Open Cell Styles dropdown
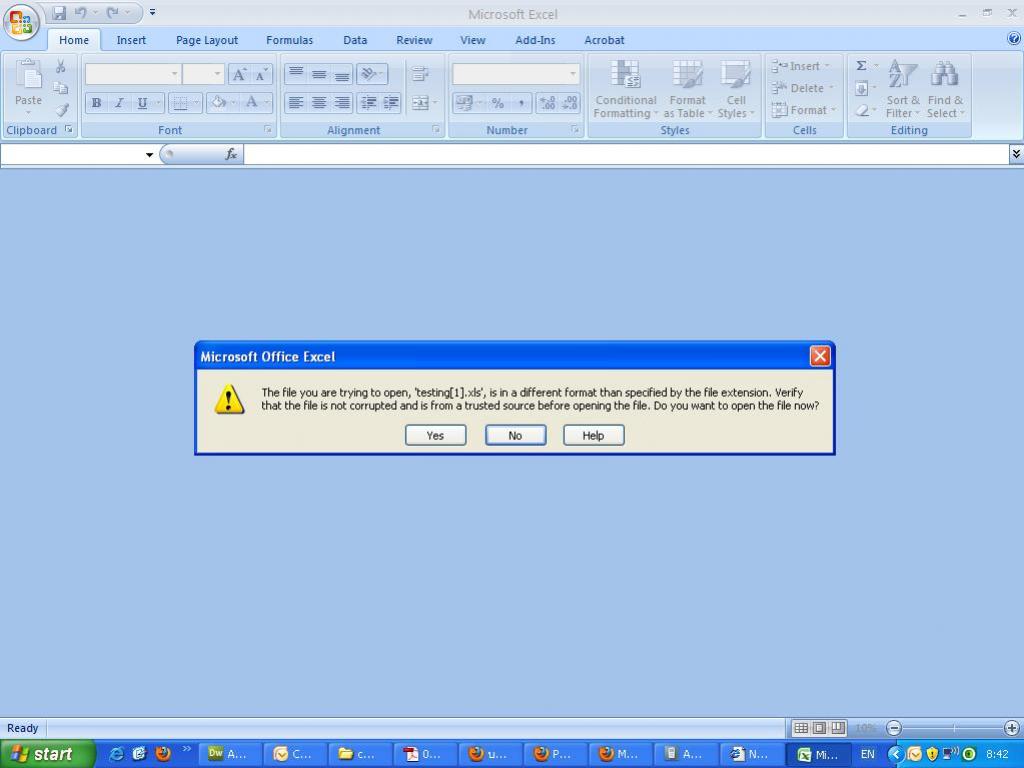The image size is (1024, 768). pyautogui.click(x=735, y=89)
